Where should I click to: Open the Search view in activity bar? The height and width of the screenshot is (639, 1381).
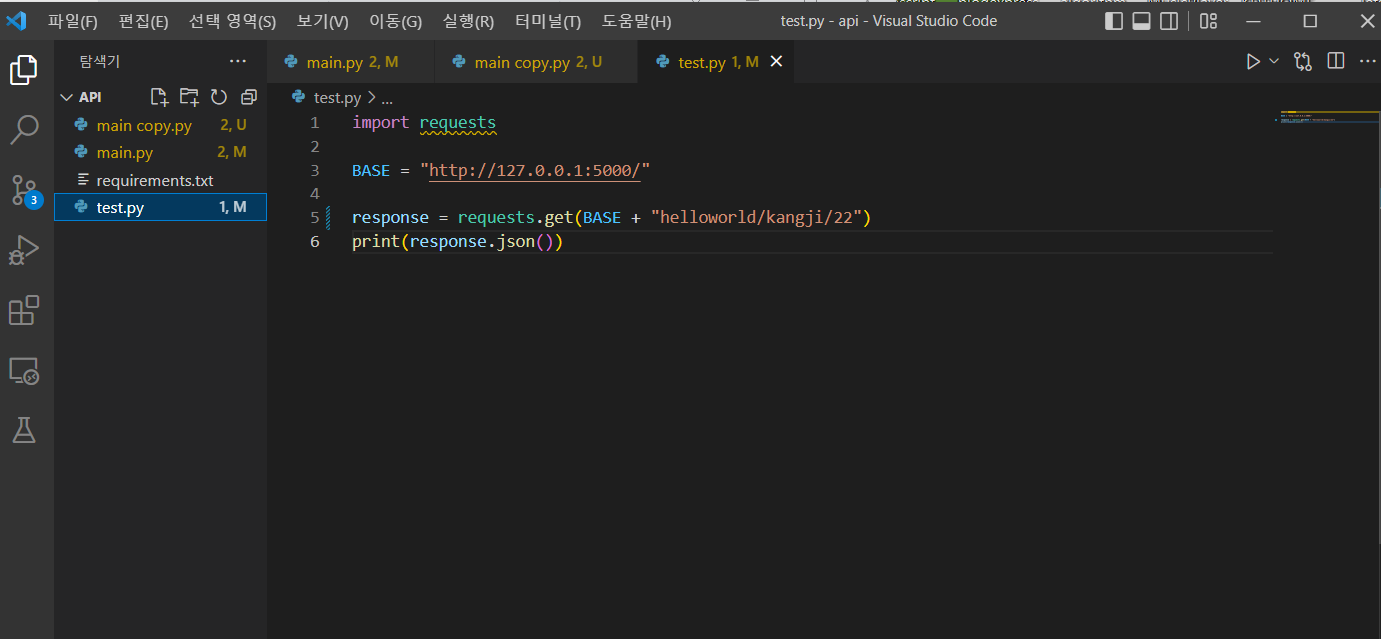pos(24,129)
